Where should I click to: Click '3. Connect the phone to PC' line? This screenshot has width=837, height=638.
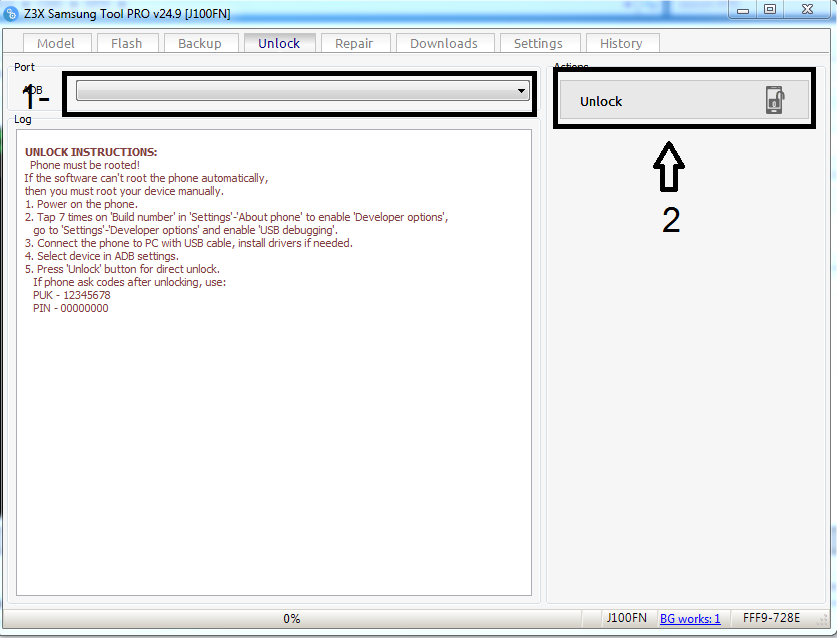pos(188,243)
